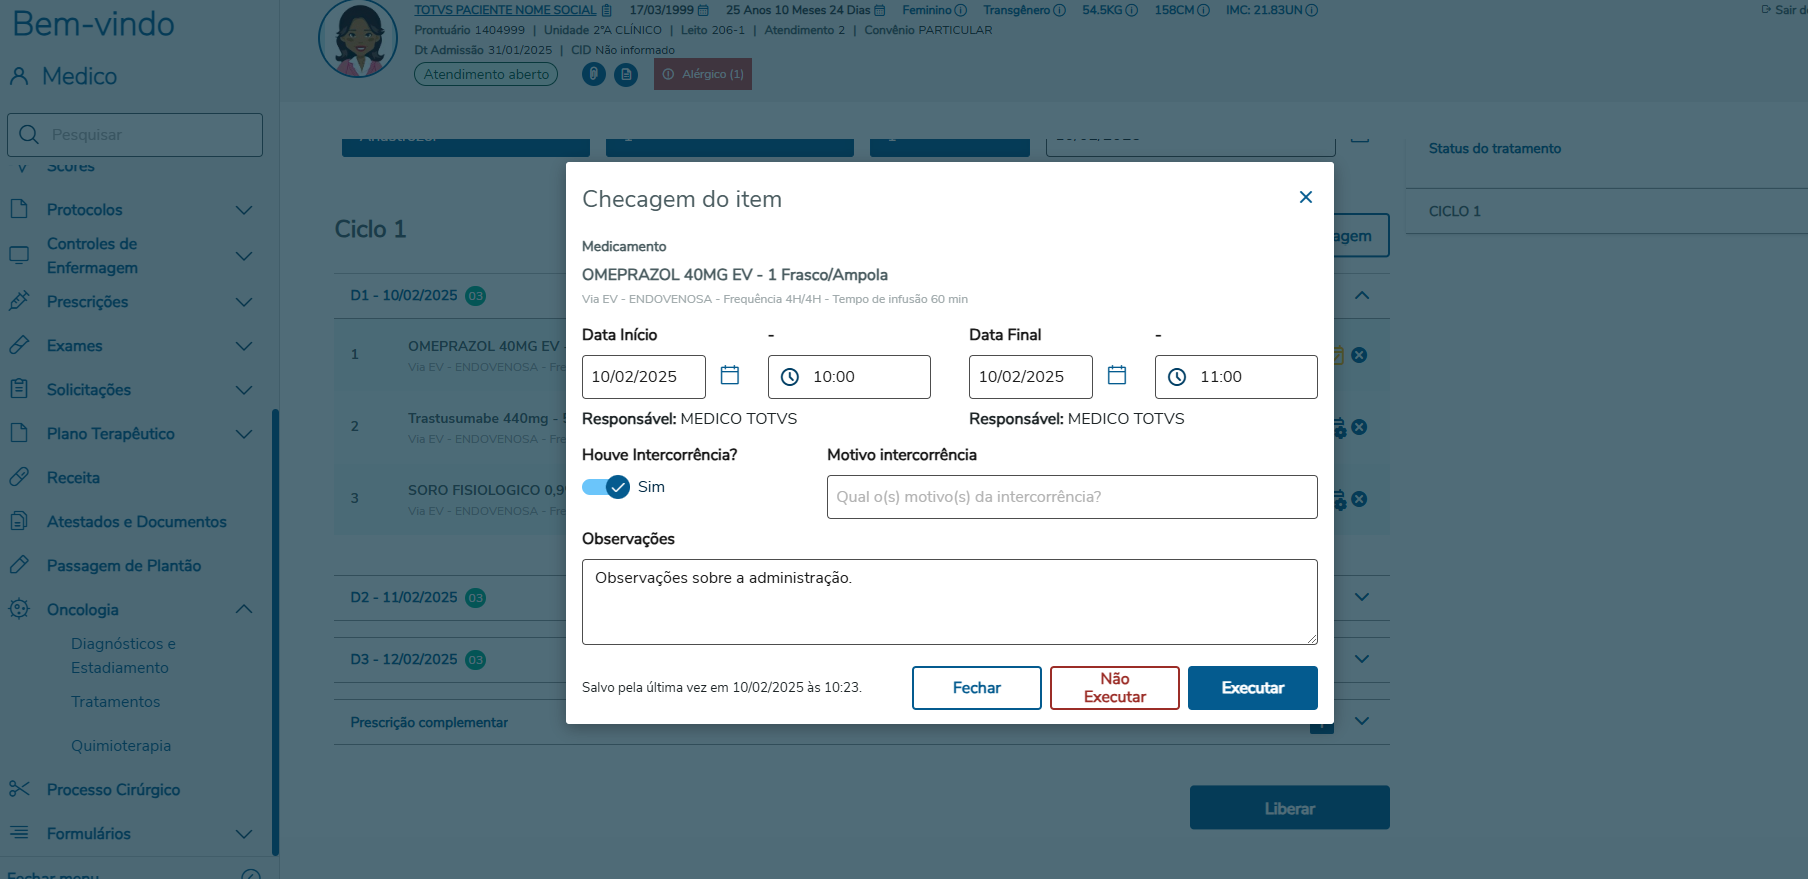
Task: Expand the Prescrições sidebar section
Action: (243, 302)
